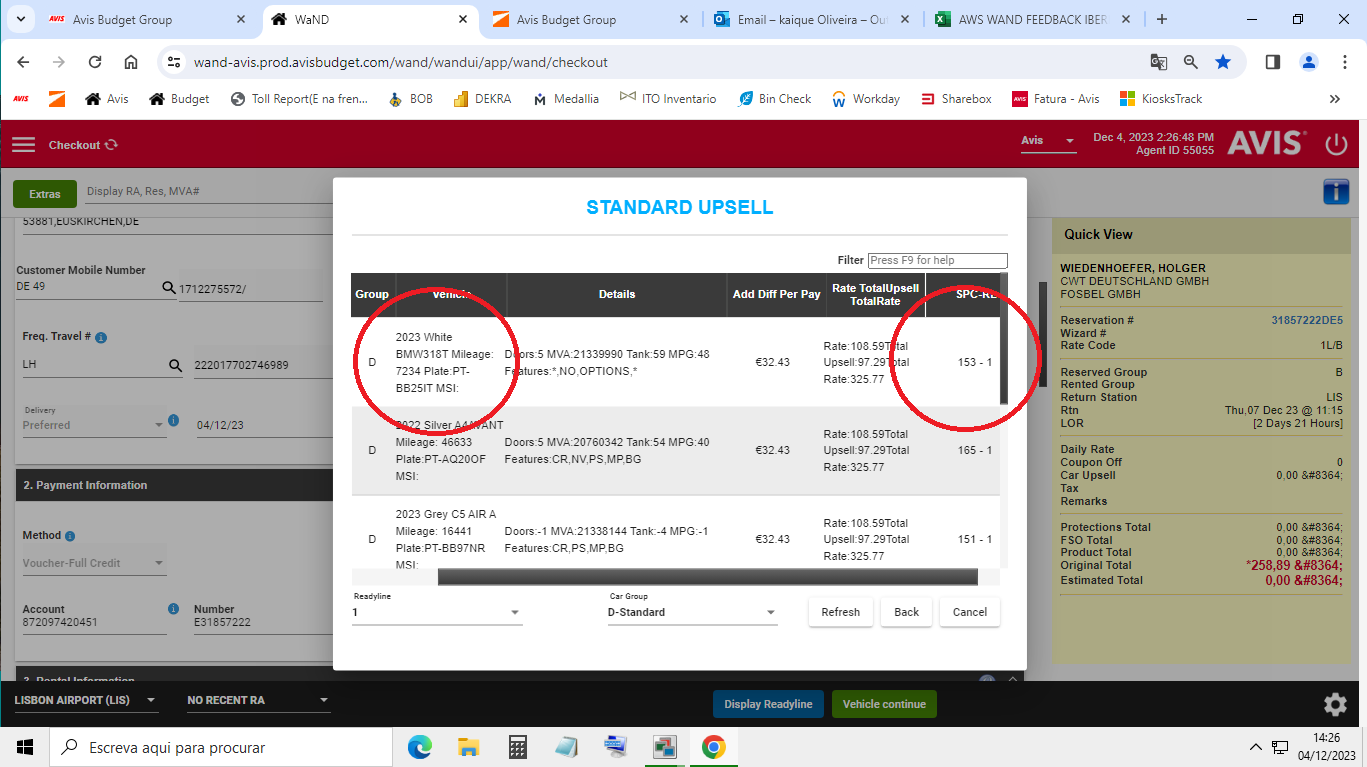Image resolution: width=1367 pixels, height=767 pixels.
Task: Open the Chrome three-dot menu
Action: 1344,62
